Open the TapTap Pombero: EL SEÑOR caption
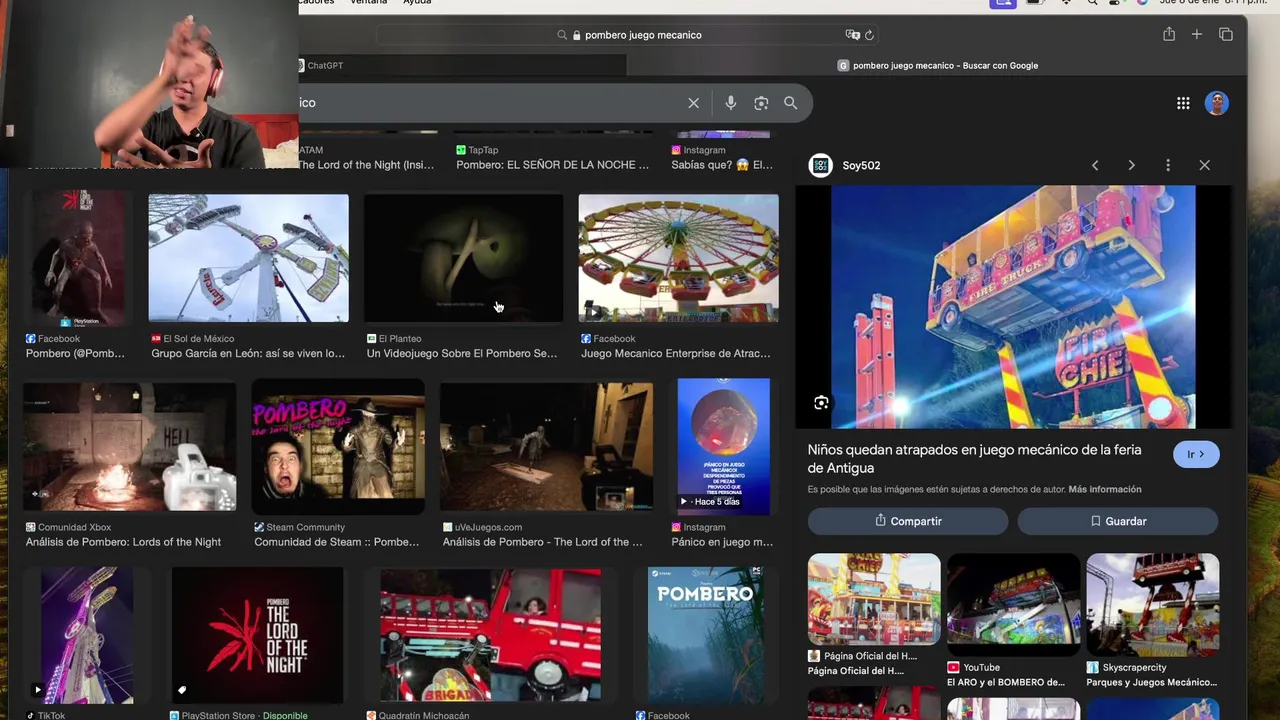1280x720 pixels. (x=552, y=165)
